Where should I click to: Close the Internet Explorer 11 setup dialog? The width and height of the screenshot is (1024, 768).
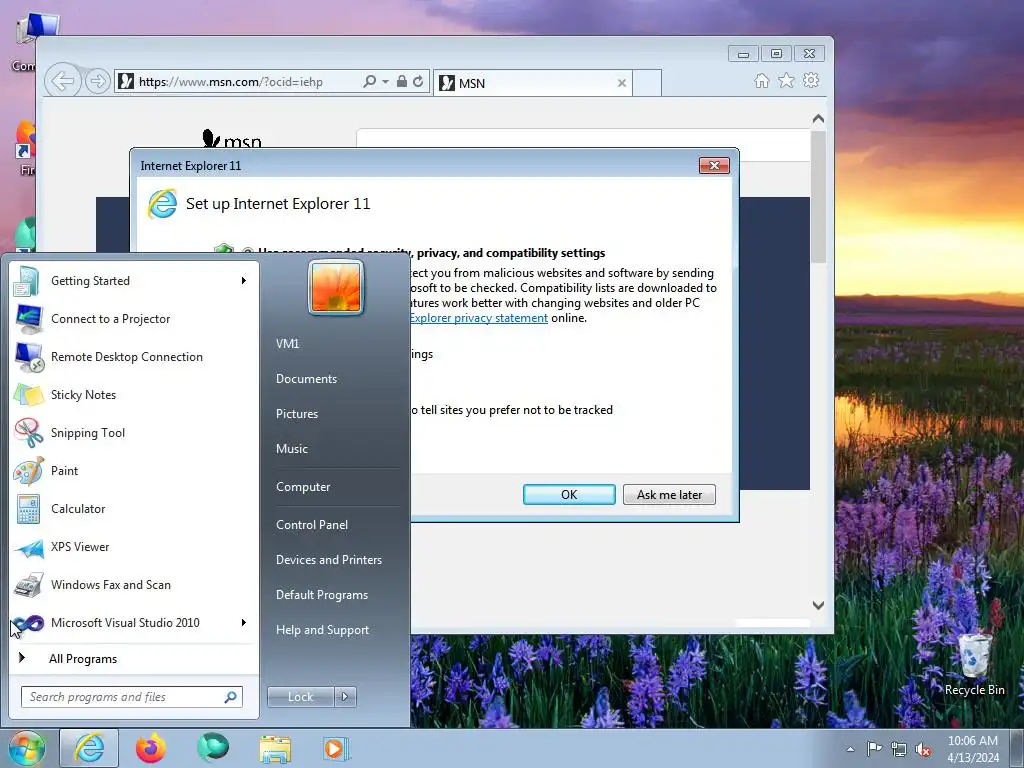point(714,166)
